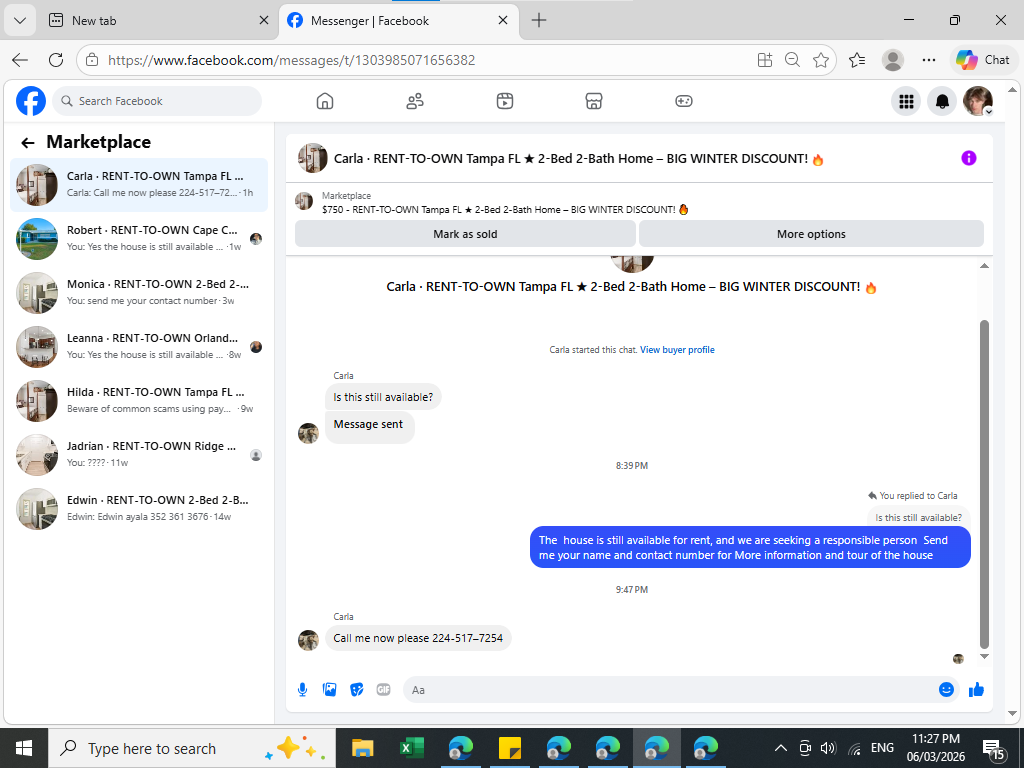Viewport: 1024px width, 768px height.
Task: Open the Reels video icon in top navigation
Action: click(x=505, y=101)
